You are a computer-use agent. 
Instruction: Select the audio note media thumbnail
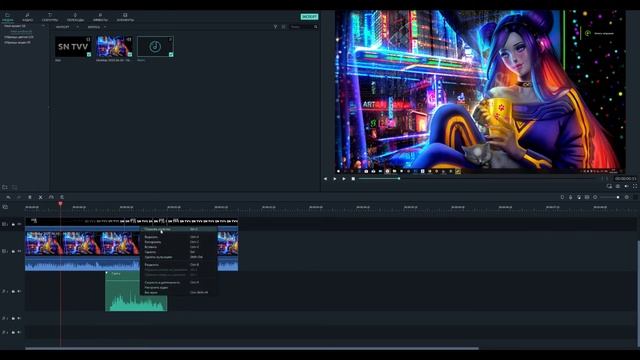155,46
